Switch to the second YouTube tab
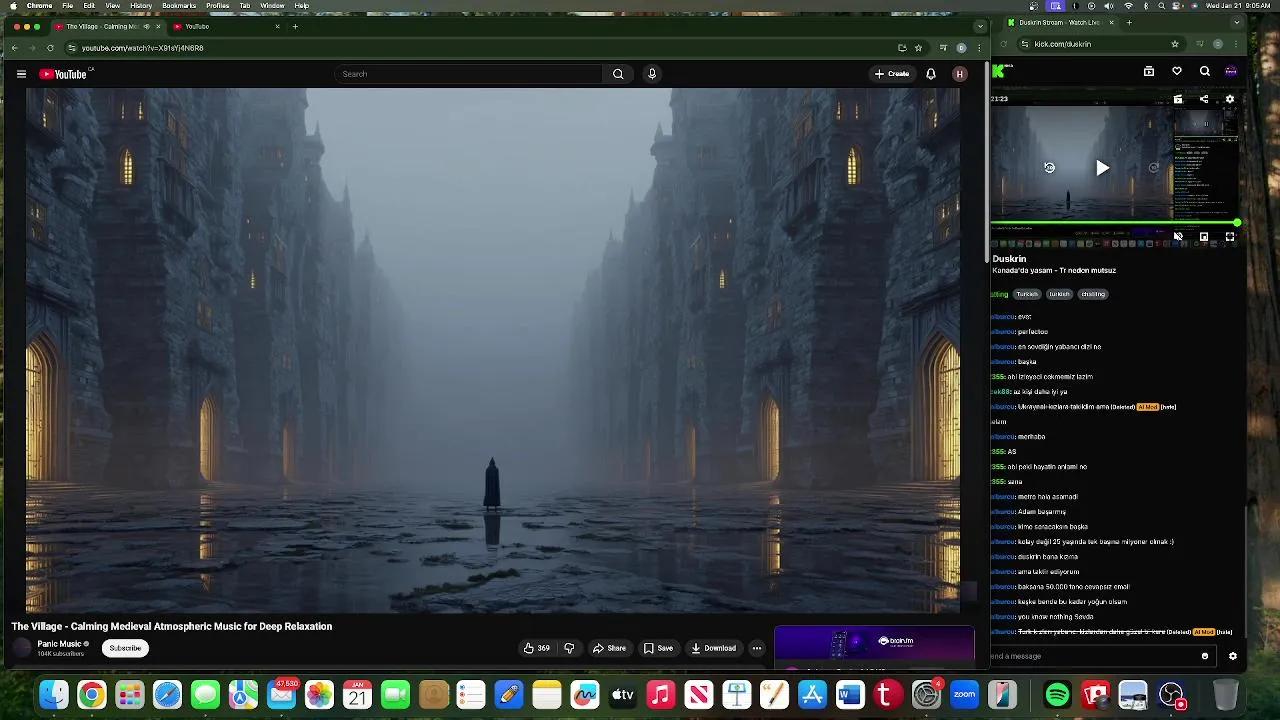 point(220,27)
